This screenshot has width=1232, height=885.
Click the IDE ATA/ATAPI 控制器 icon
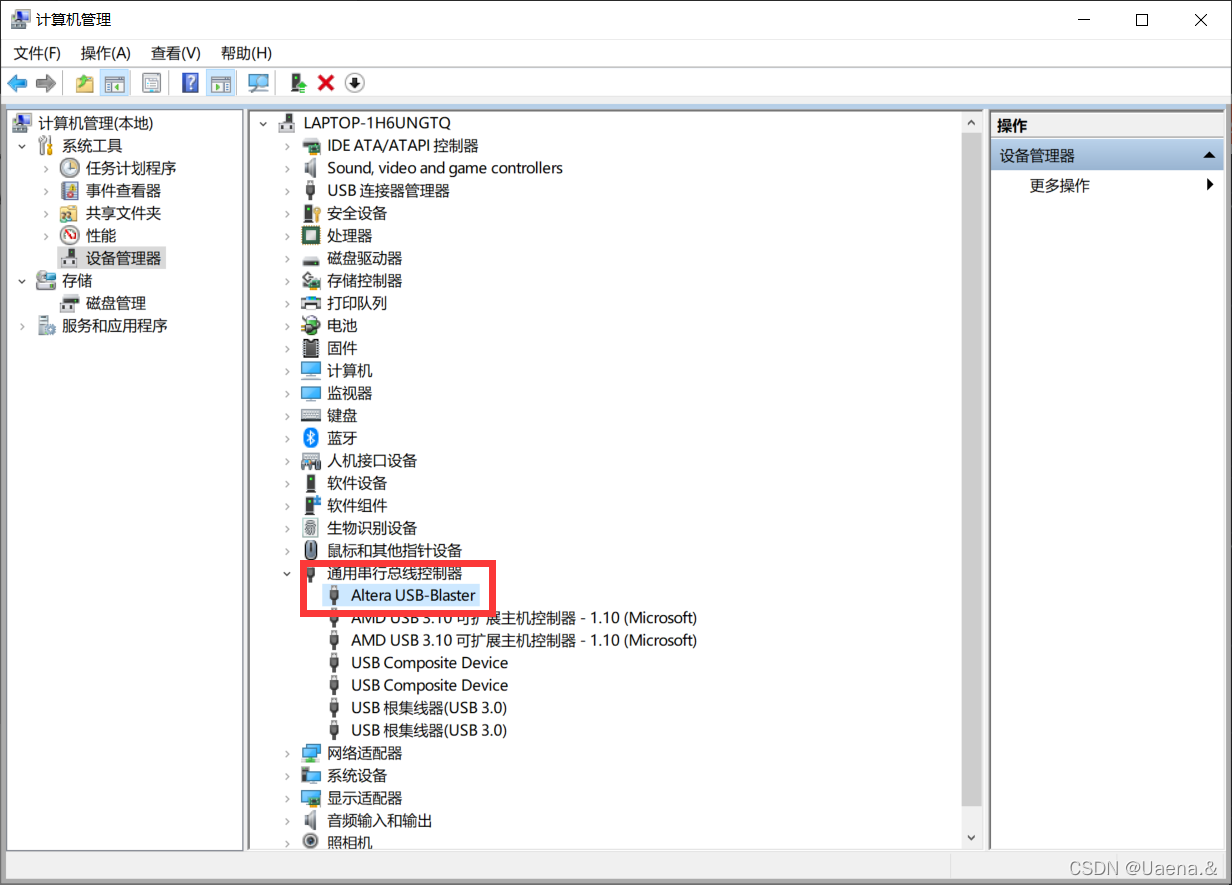click(311, 146)
